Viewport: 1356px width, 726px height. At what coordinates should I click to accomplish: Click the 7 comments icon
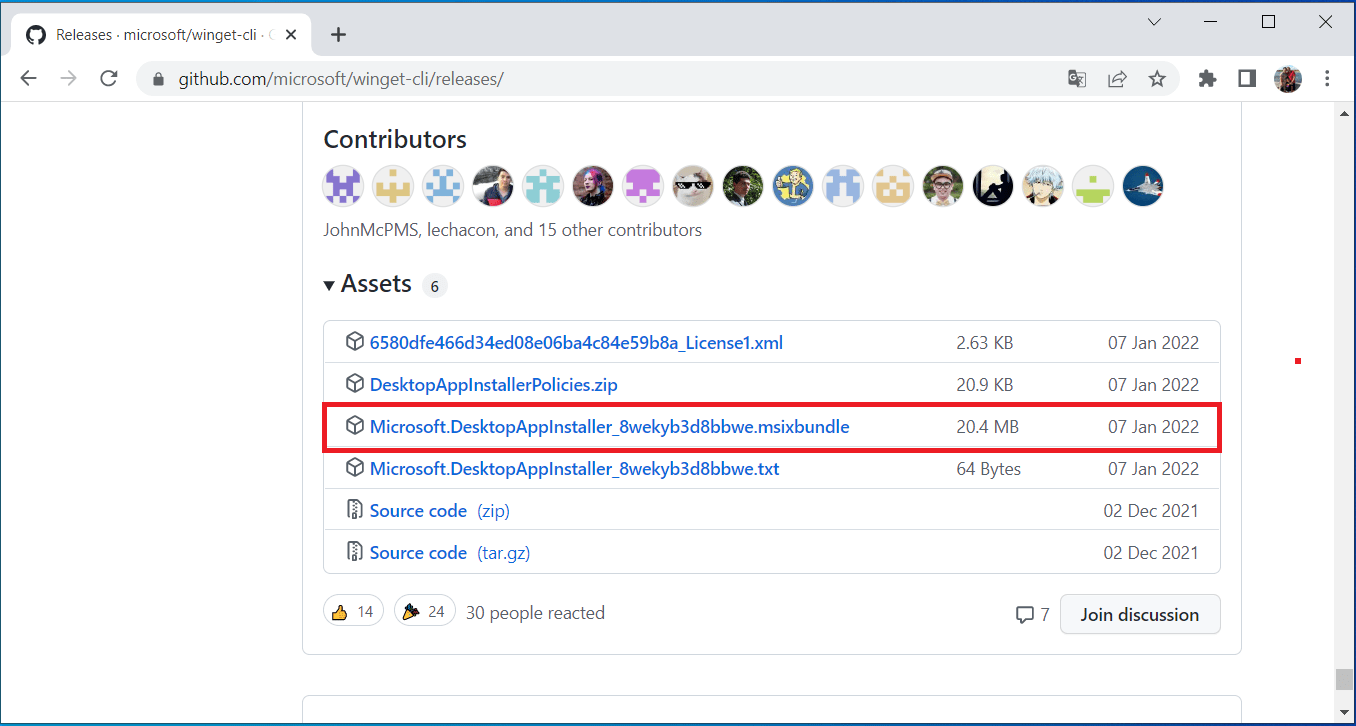point(1032,614)
